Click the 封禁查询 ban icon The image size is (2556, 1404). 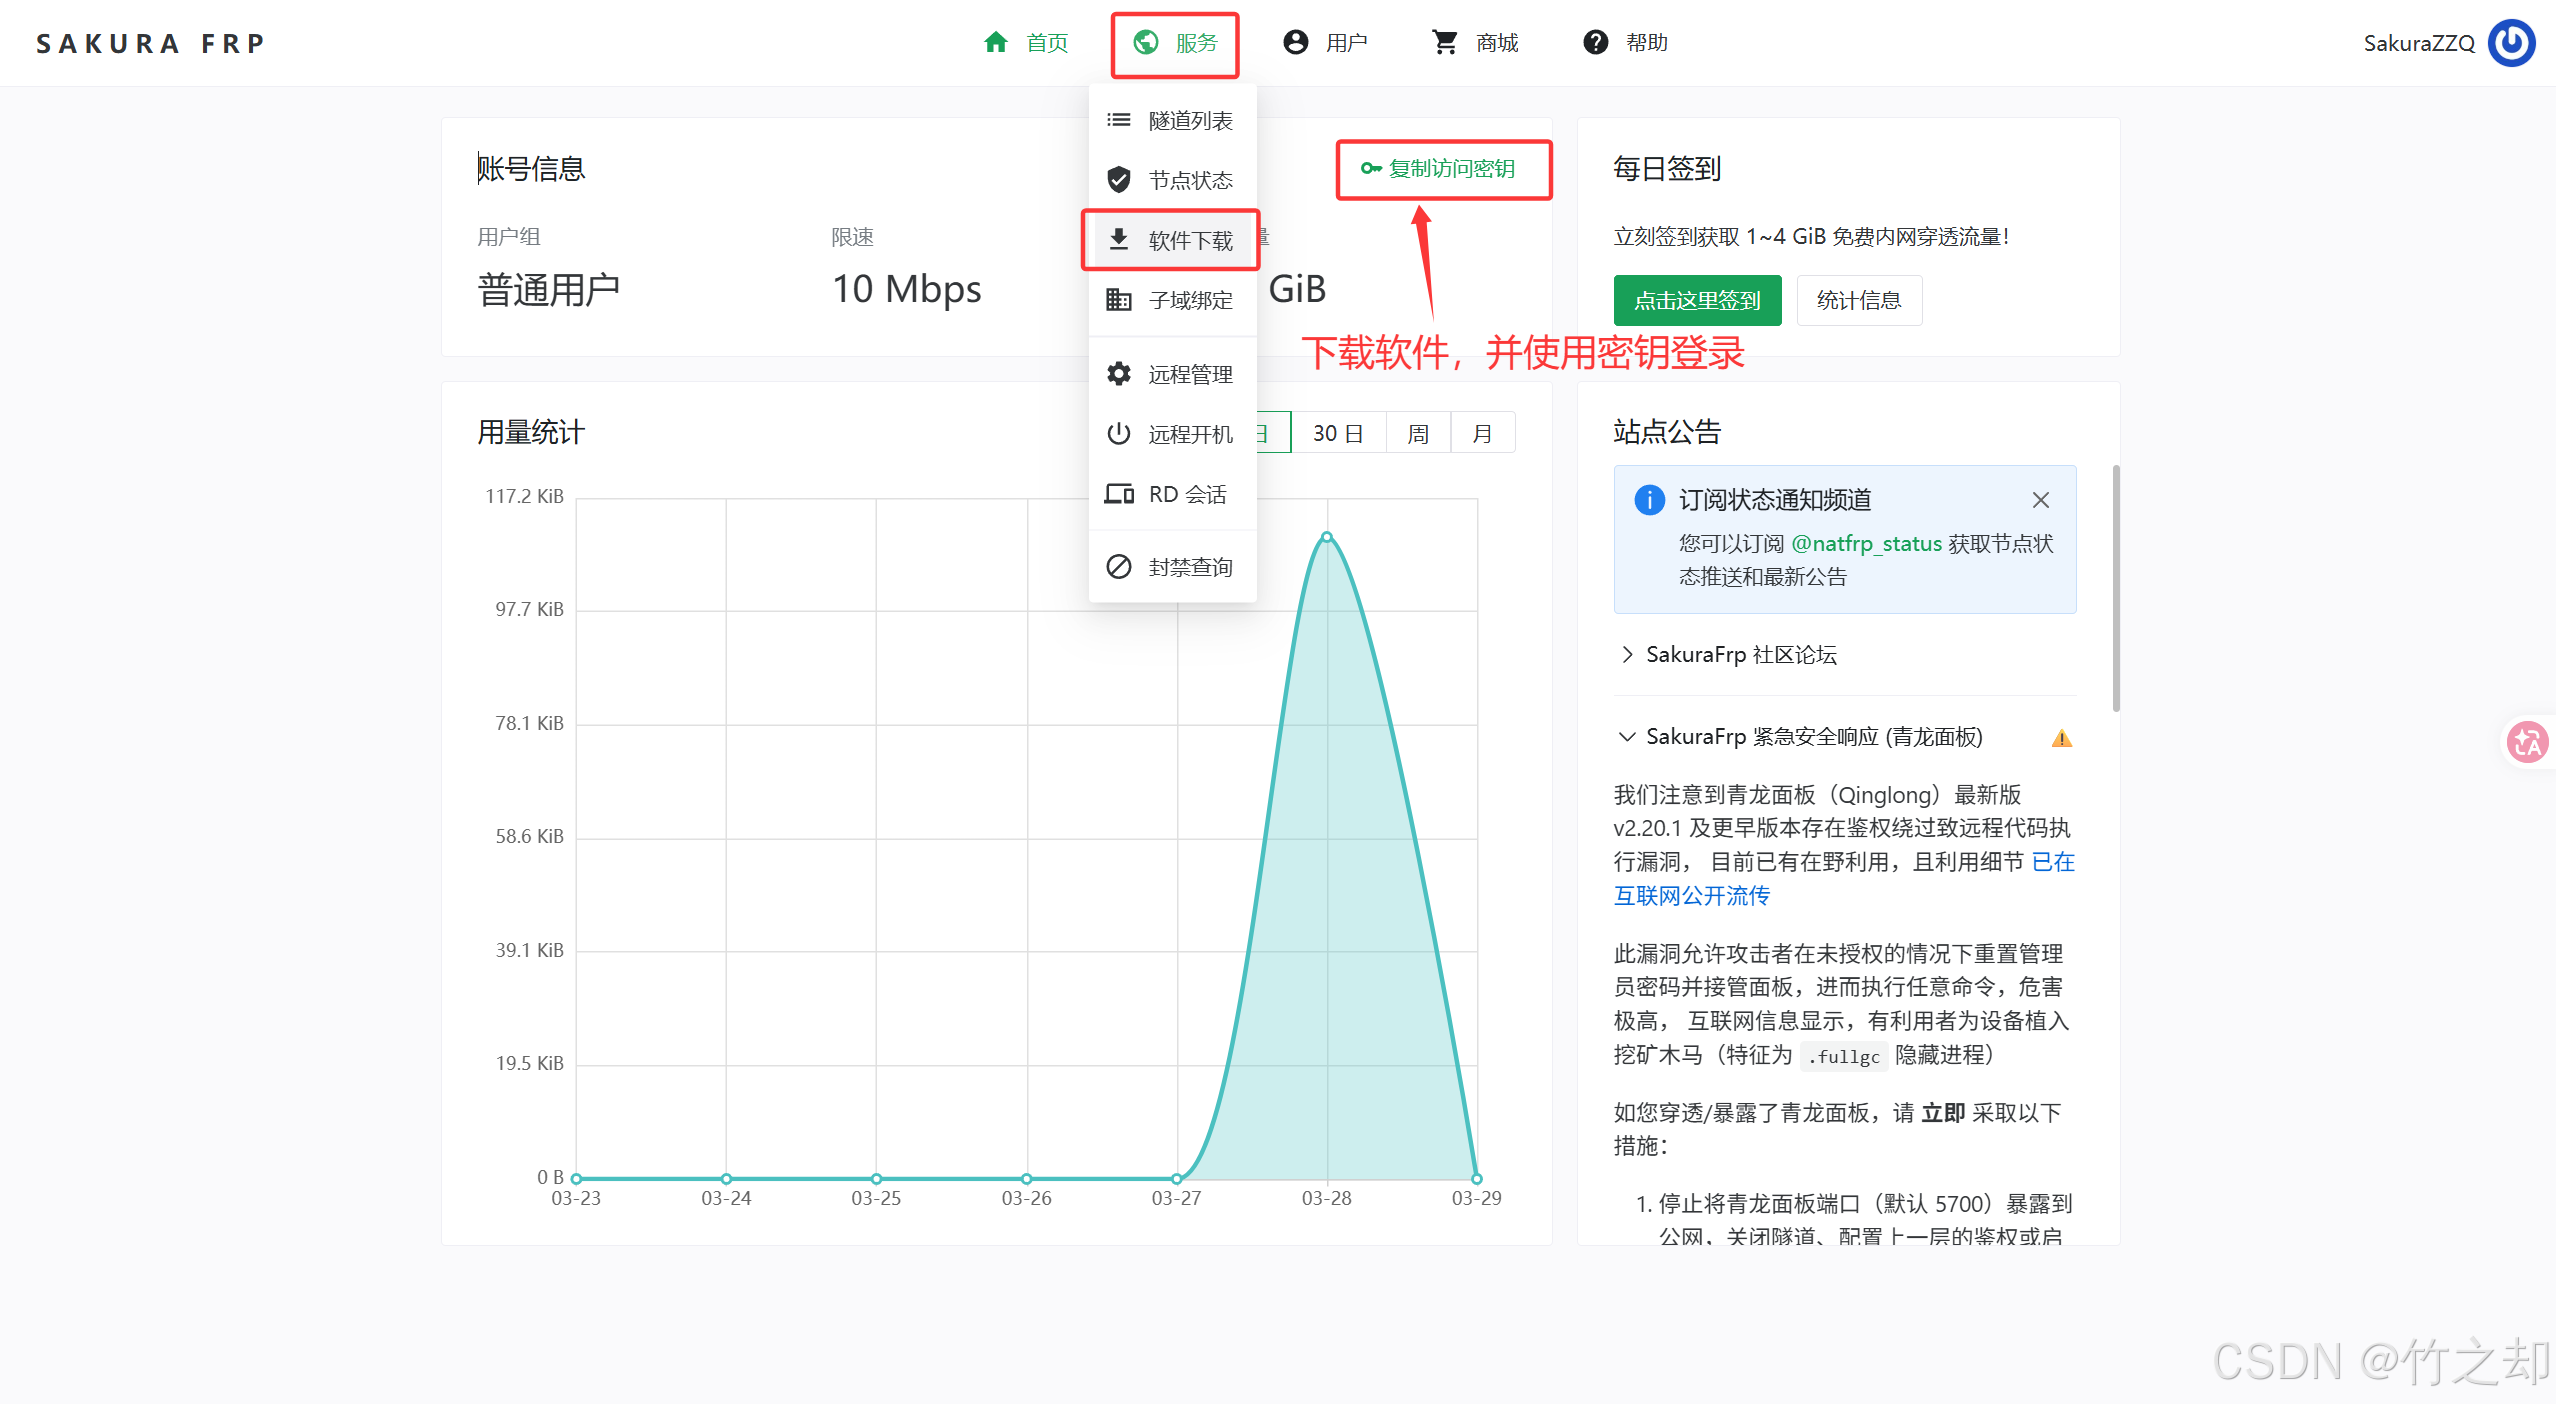click(1118, 567)
